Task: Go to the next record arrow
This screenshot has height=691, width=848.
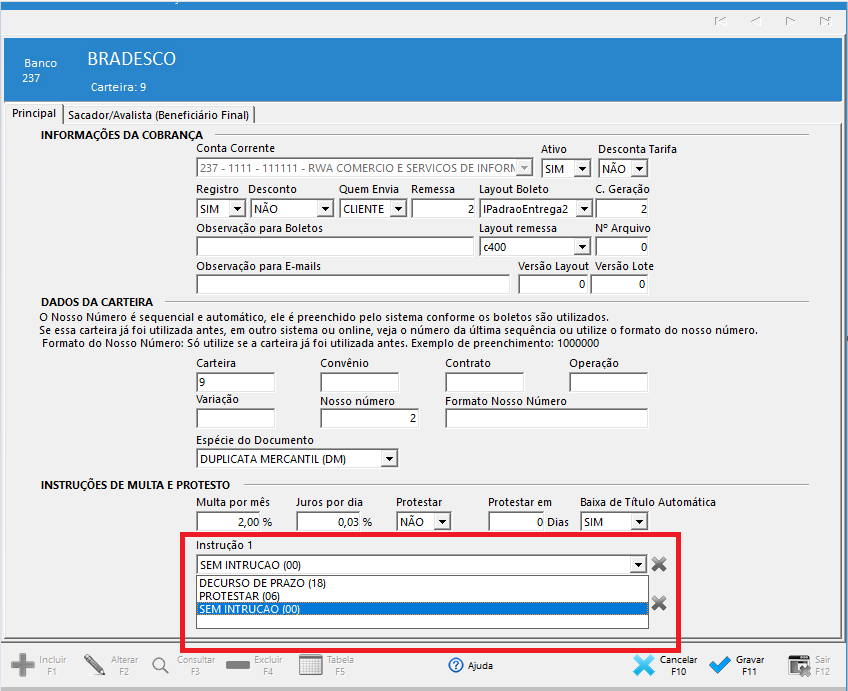Action: click(790, 21)
